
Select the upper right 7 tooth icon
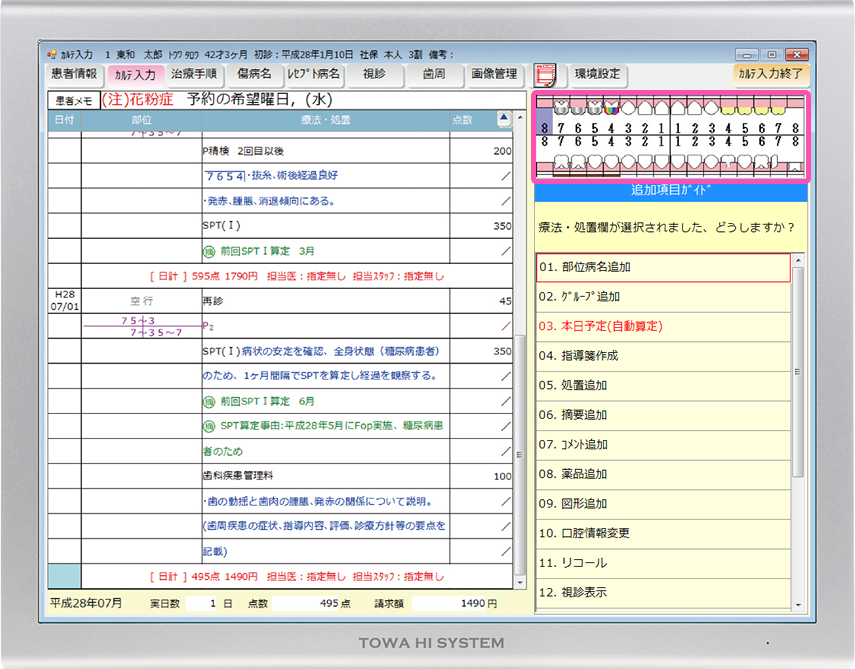pos(562,109)
